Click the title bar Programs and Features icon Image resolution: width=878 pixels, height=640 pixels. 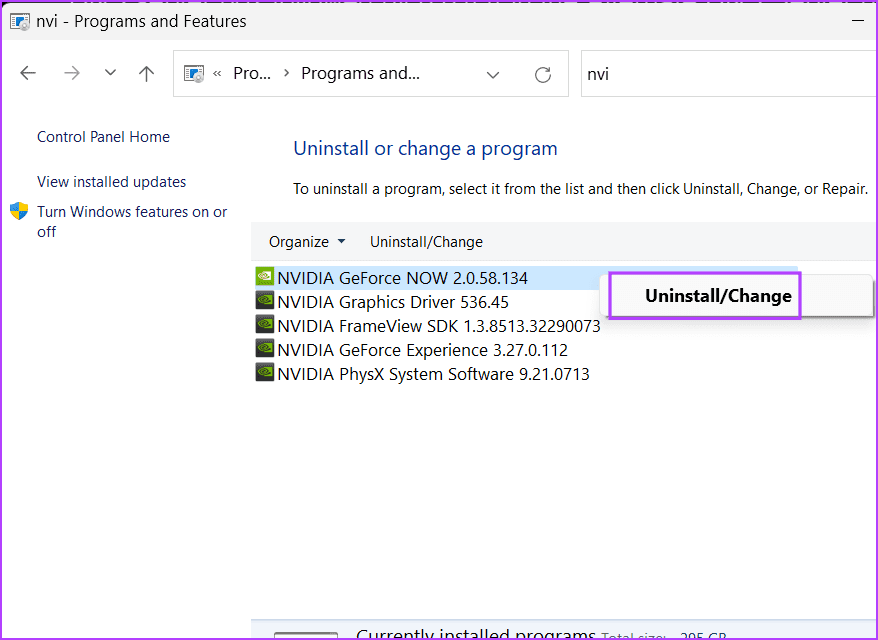(x=20, y=22)
